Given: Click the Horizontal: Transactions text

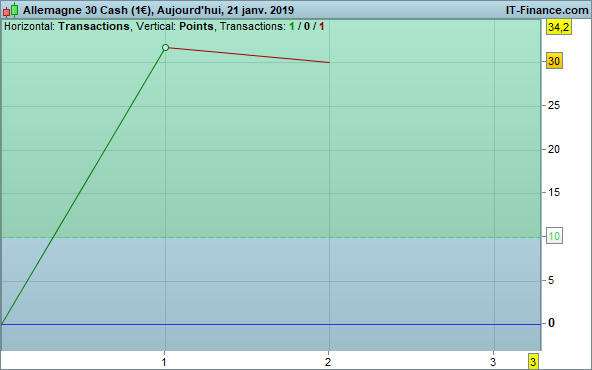Looking at the screenshot, I should click(66, 26).
